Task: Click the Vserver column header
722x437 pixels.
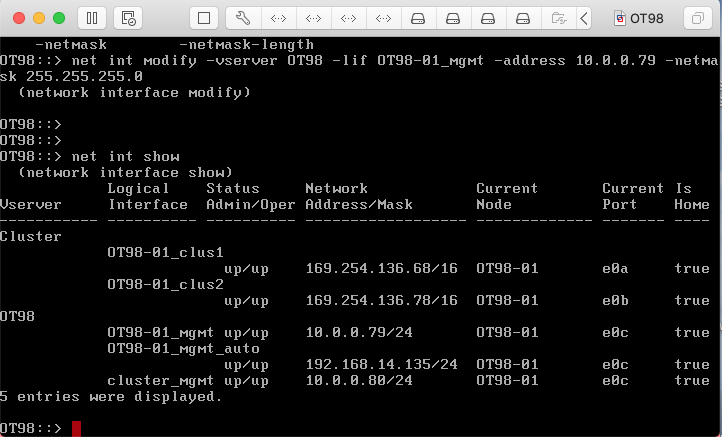Action: (x=30, y=204)
